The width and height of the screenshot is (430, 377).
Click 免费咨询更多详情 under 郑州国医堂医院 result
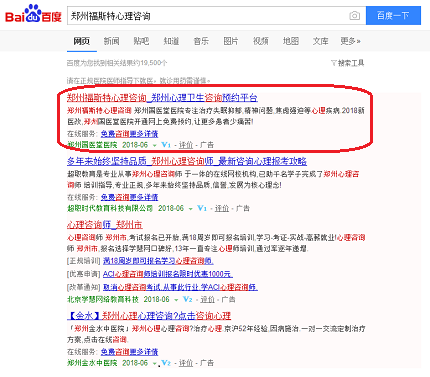click(x=129, y=134)
